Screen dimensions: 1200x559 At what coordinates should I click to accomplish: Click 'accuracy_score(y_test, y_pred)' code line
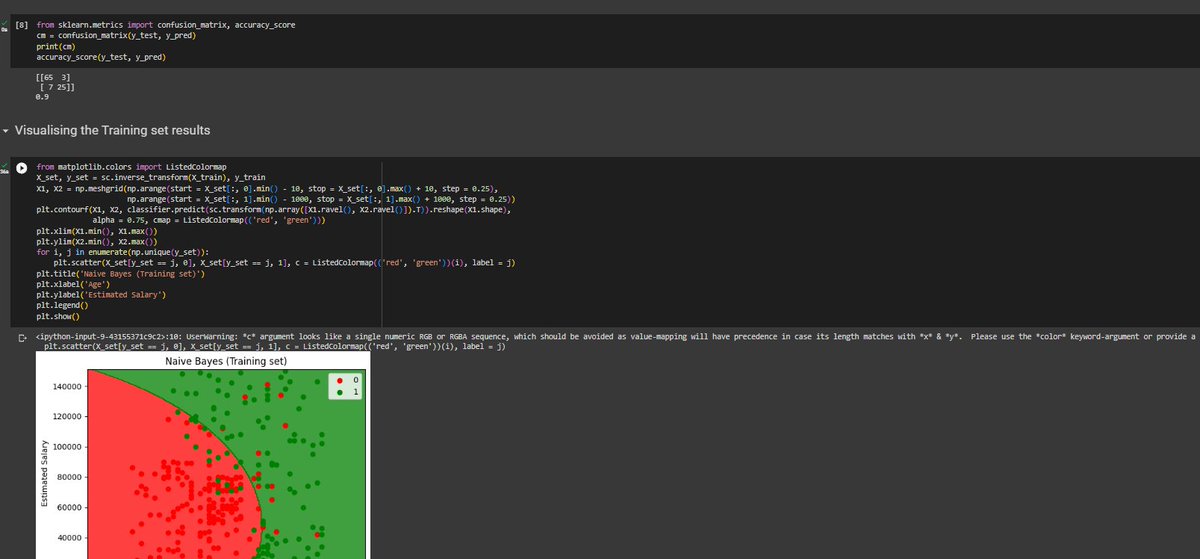100,57
